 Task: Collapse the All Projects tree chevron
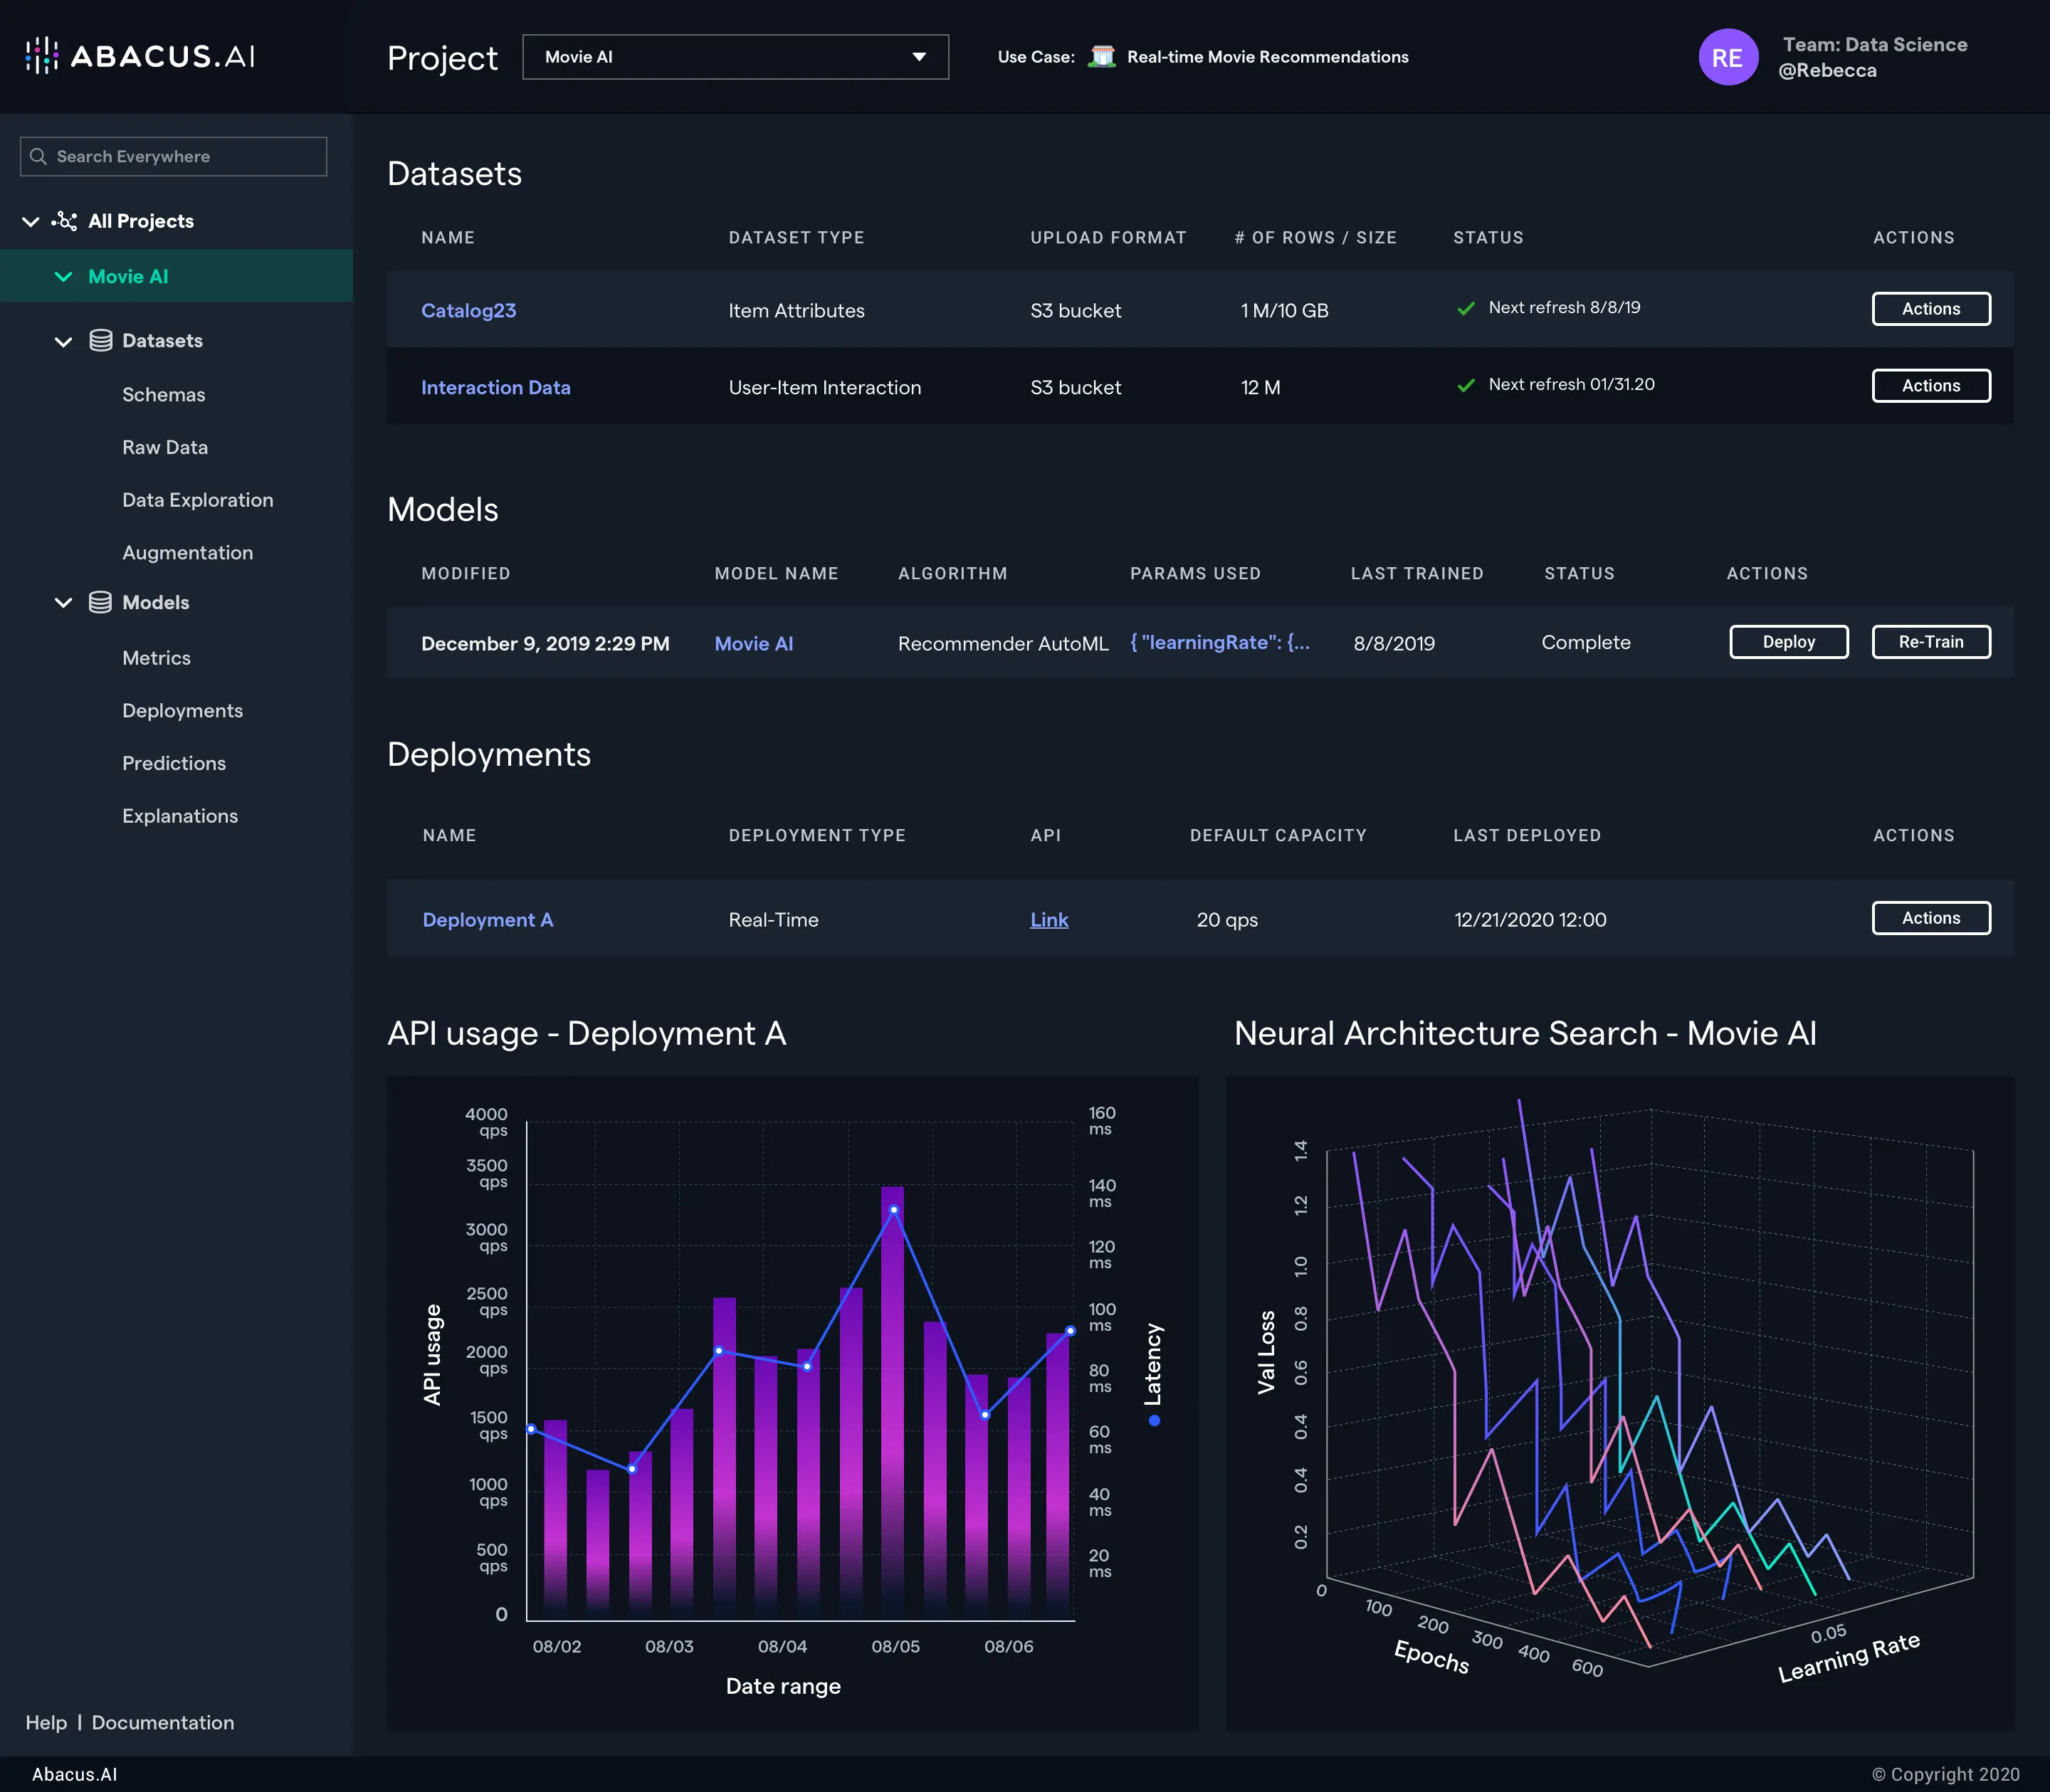tap(31, 222)
